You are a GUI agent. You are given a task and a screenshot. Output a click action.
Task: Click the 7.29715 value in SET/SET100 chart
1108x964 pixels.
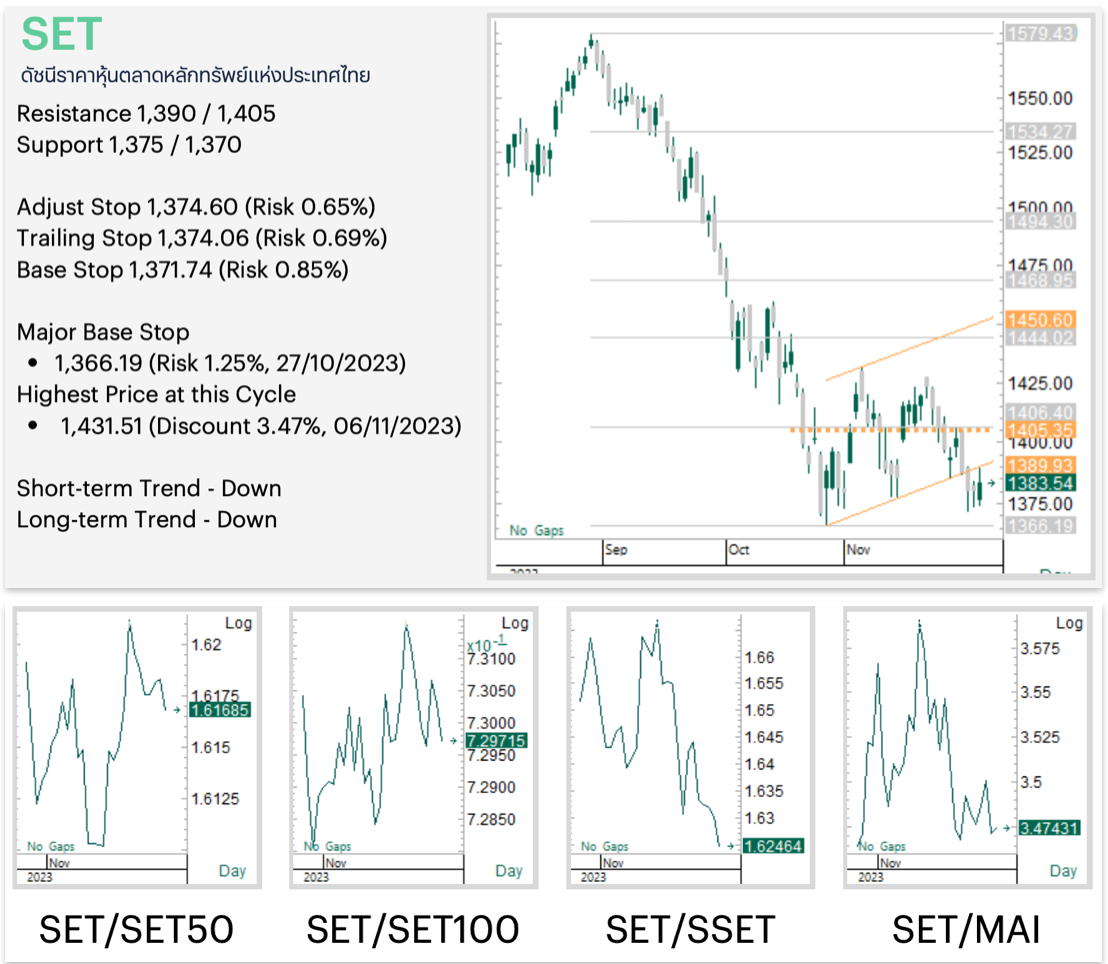point(497,741)
